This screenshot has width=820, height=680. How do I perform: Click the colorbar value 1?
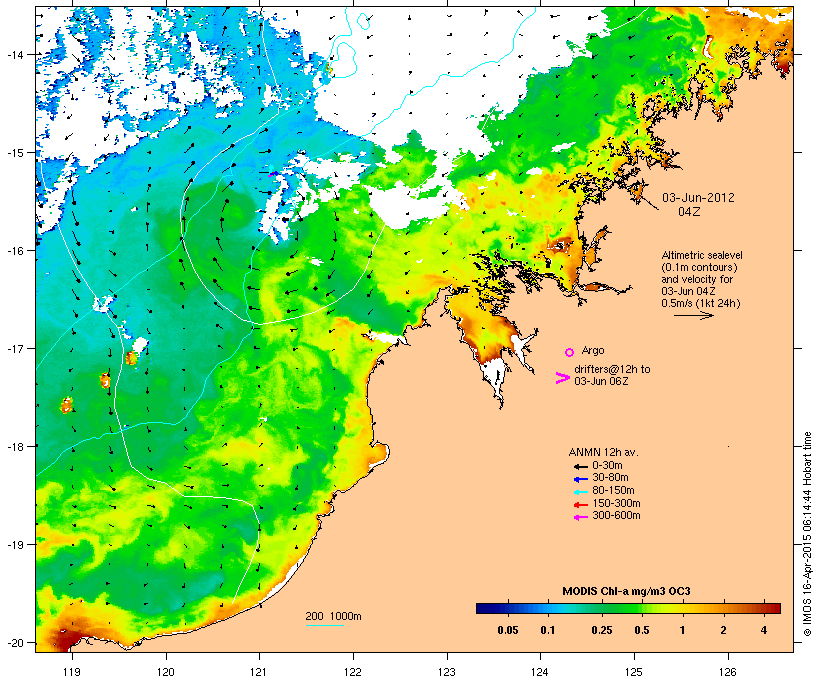(682, 630)
